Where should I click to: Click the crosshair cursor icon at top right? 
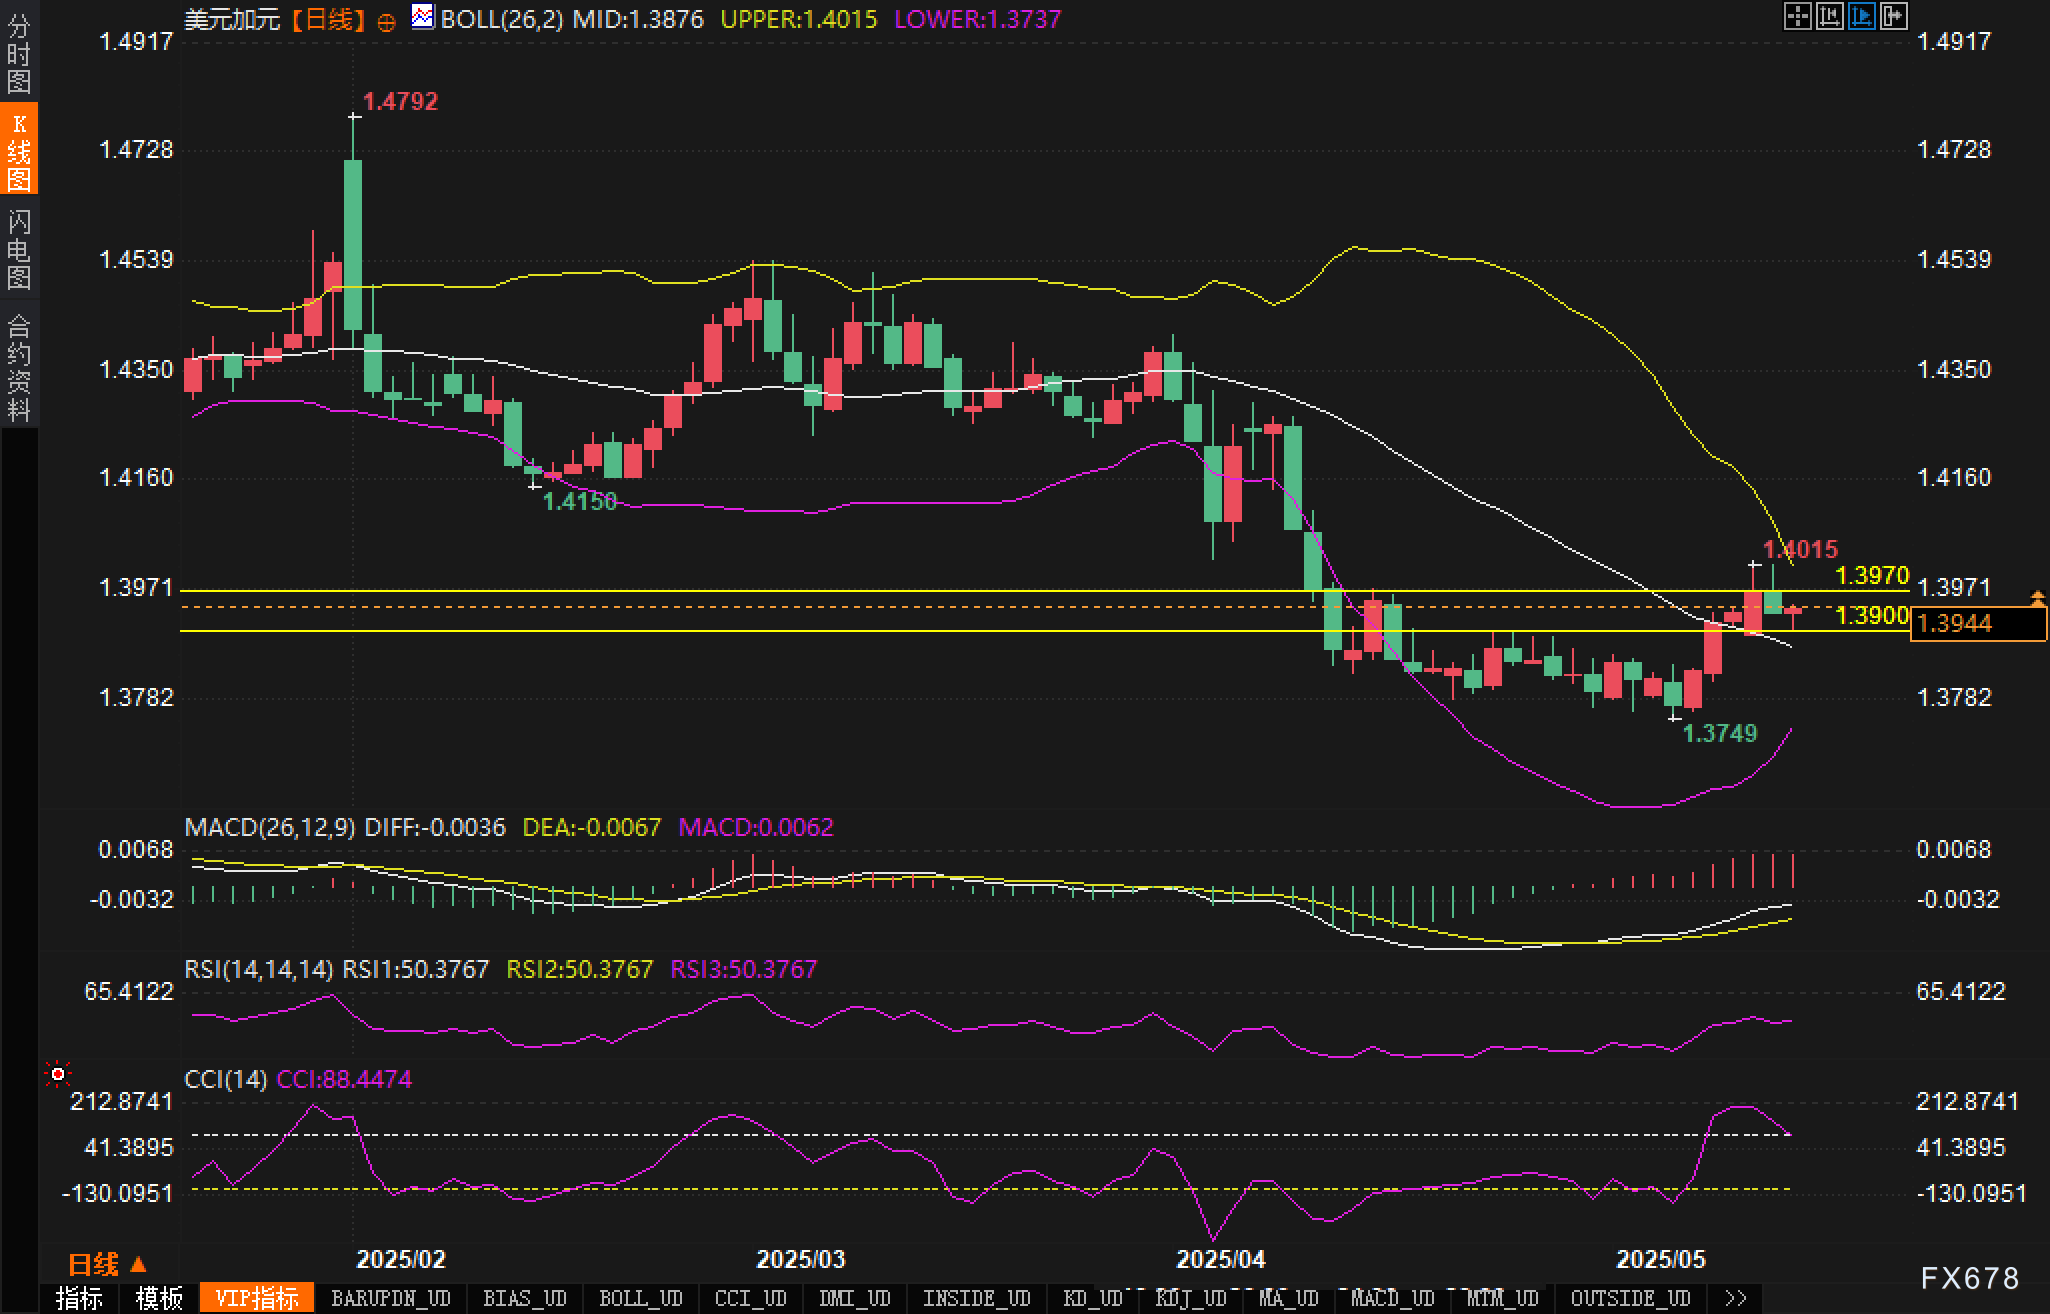[x=1797, y=16]
